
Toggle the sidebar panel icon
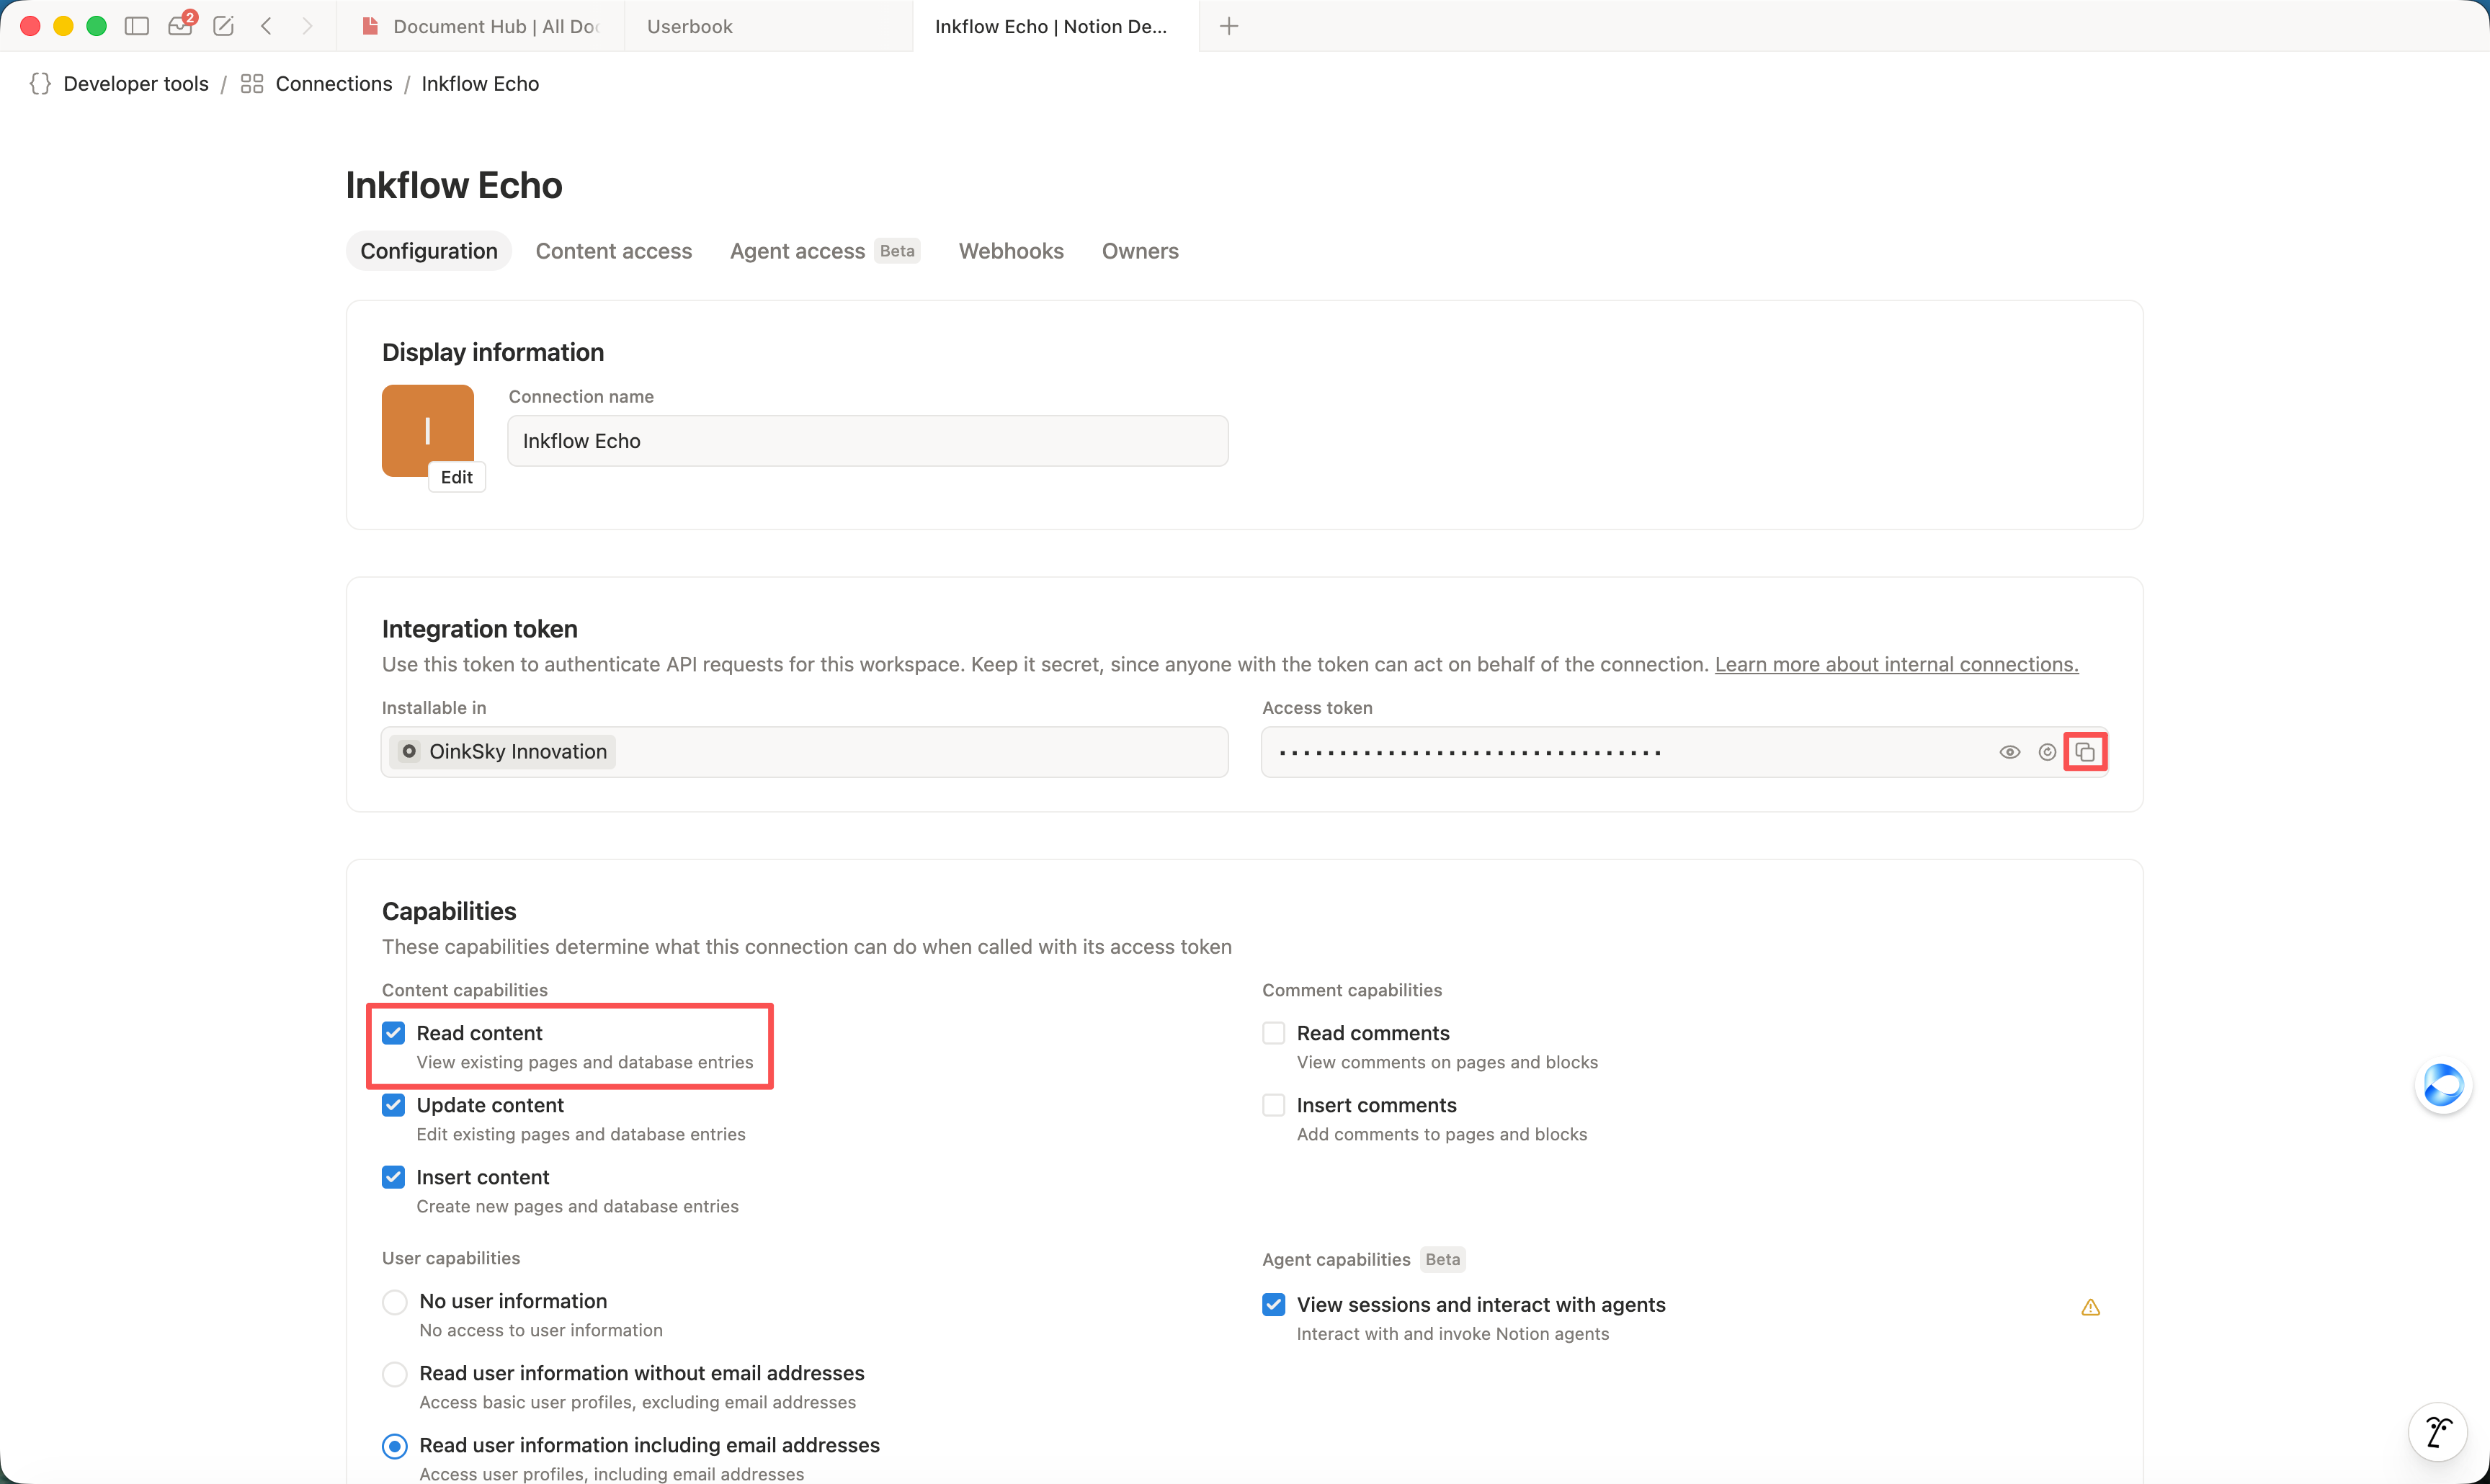pyautogui.click(x=137, y=26)
